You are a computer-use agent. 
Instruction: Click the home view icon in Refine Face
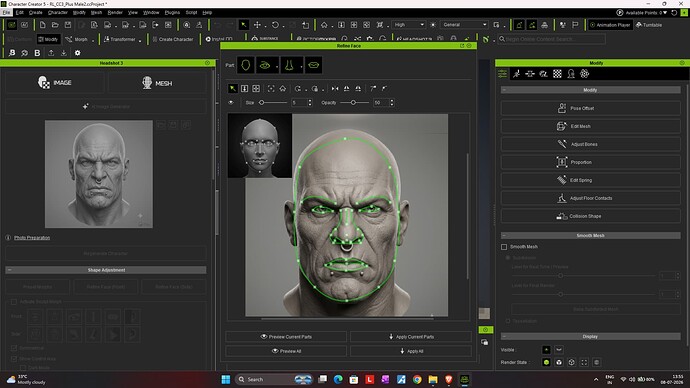[x=283, y=89]
